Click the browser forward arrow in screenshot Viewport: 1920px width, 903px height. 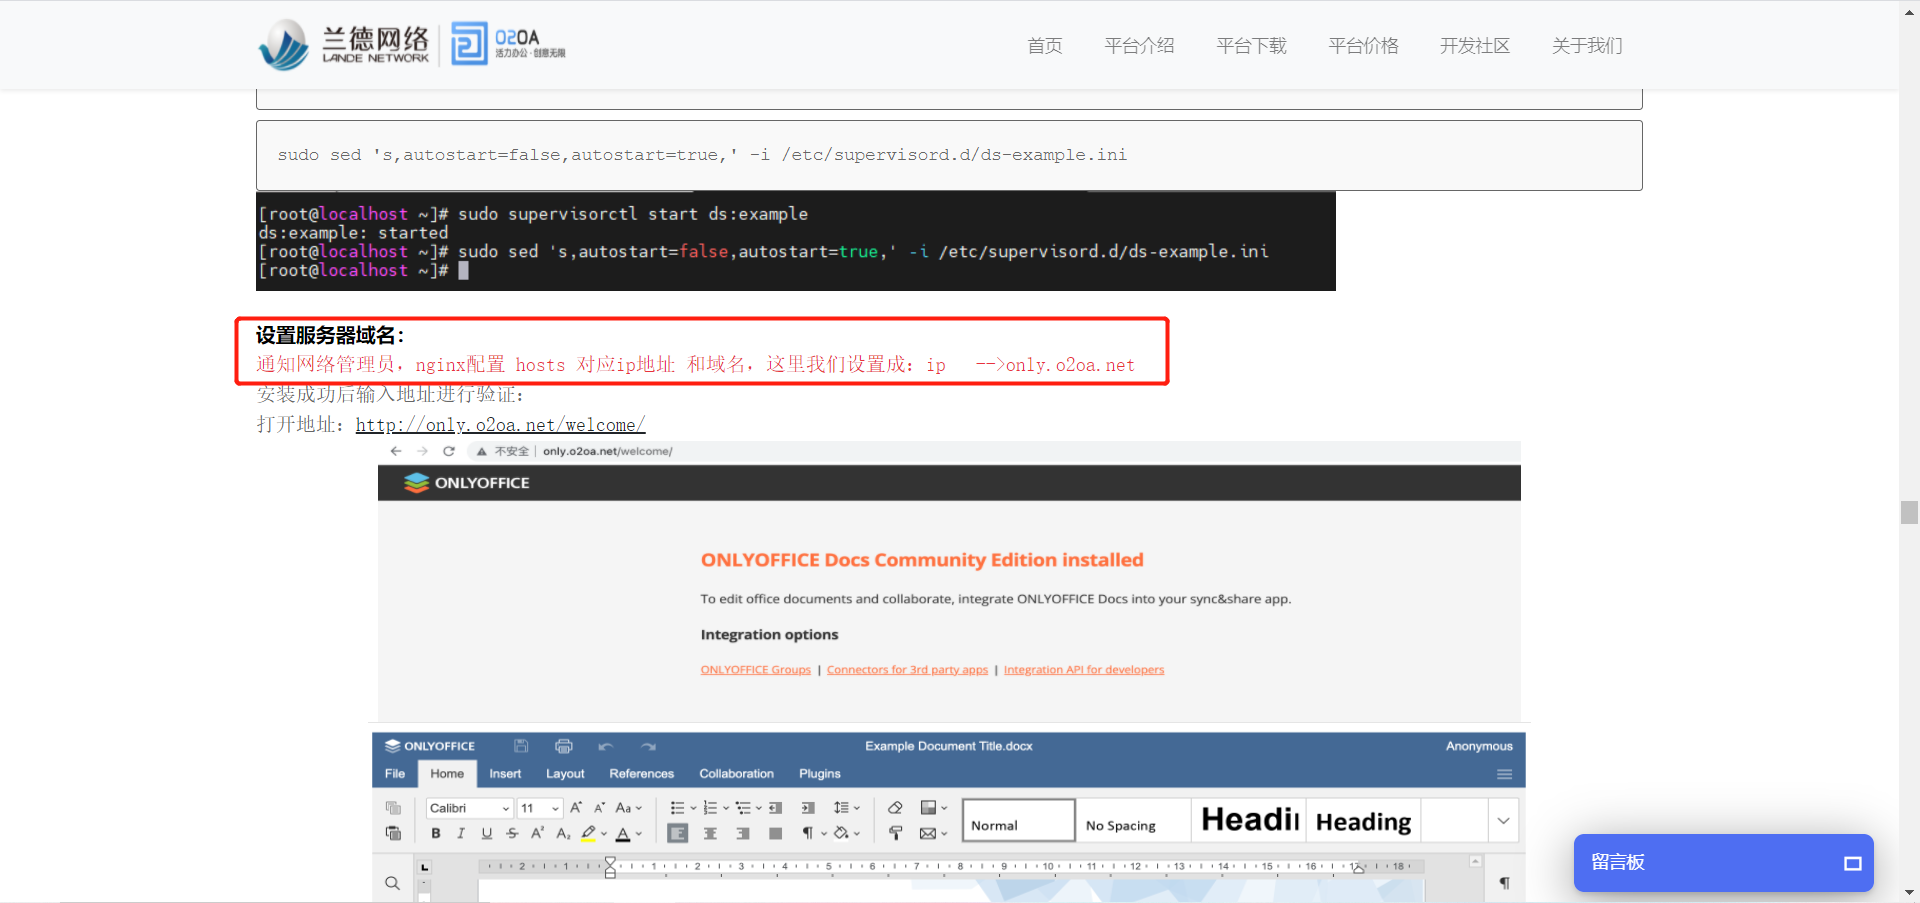point(422,451)
